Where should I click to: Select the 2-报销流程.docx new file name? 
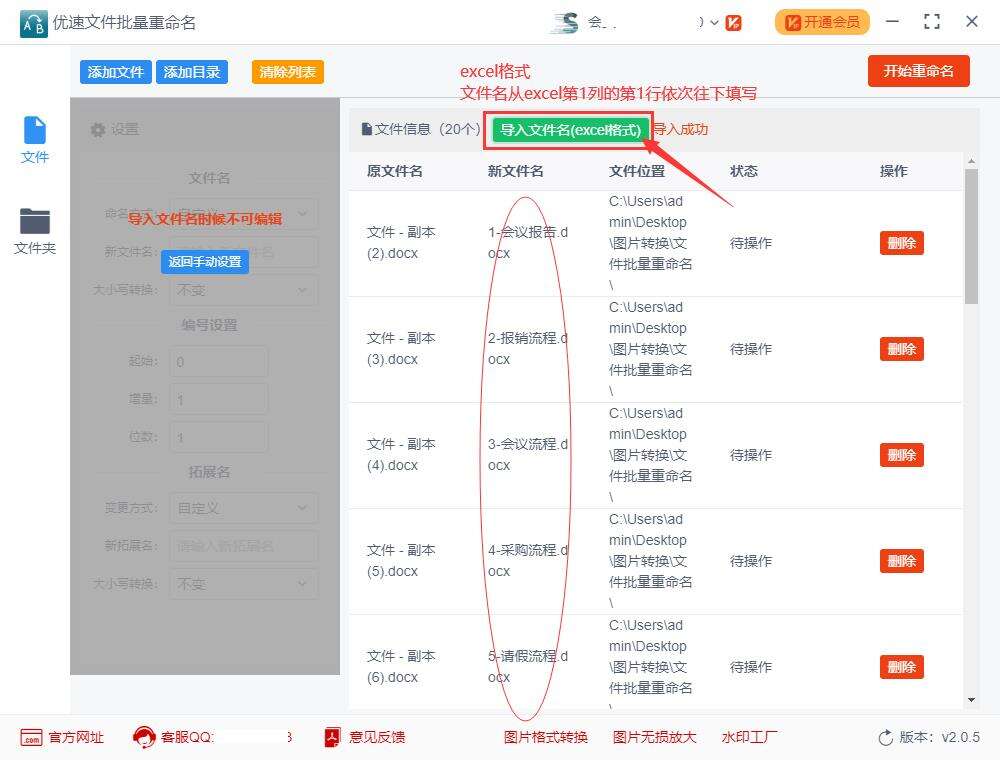[528, 349]
